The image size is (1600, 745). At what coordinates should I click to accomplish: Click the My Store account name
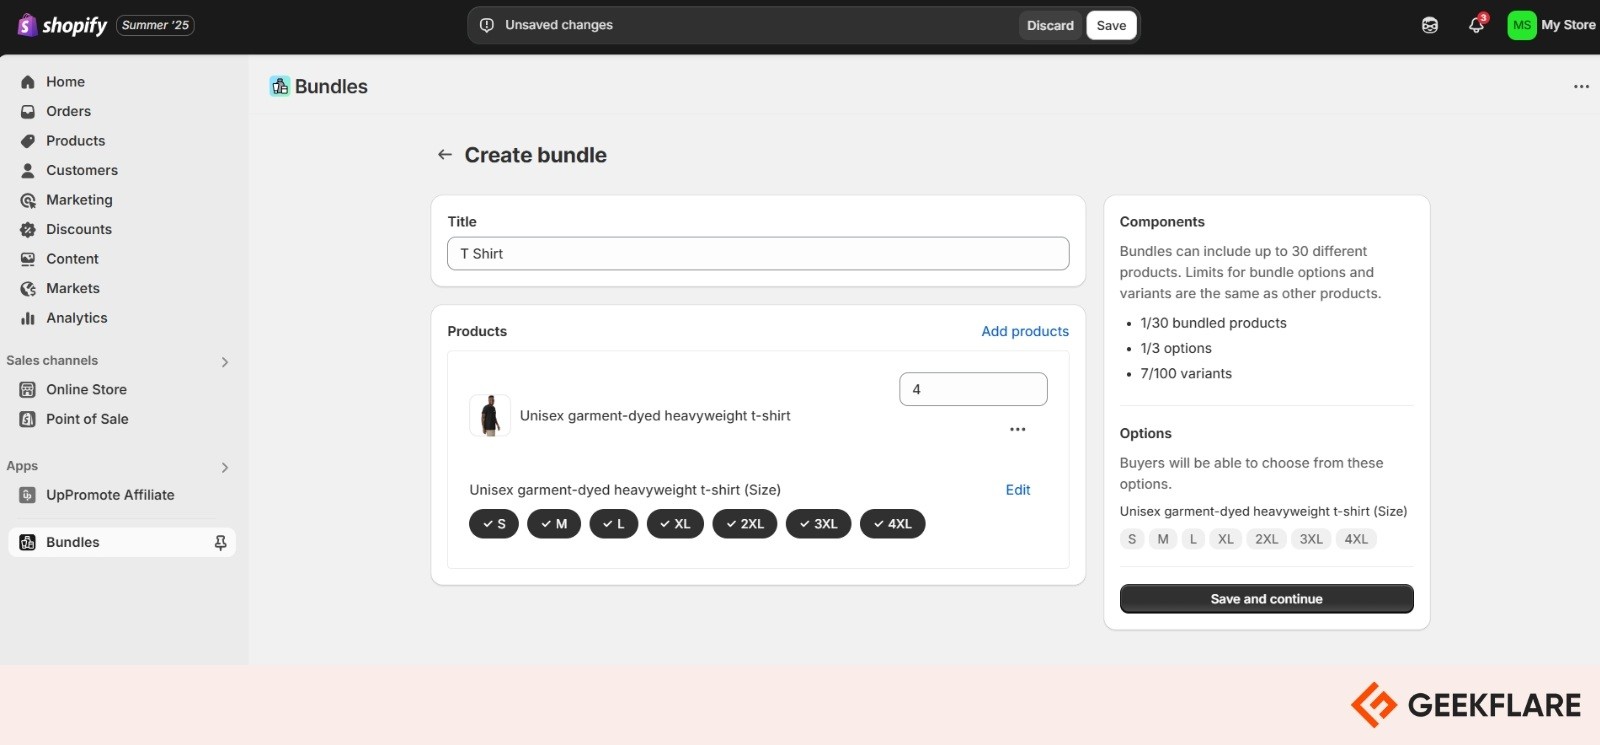point(1568,25)
